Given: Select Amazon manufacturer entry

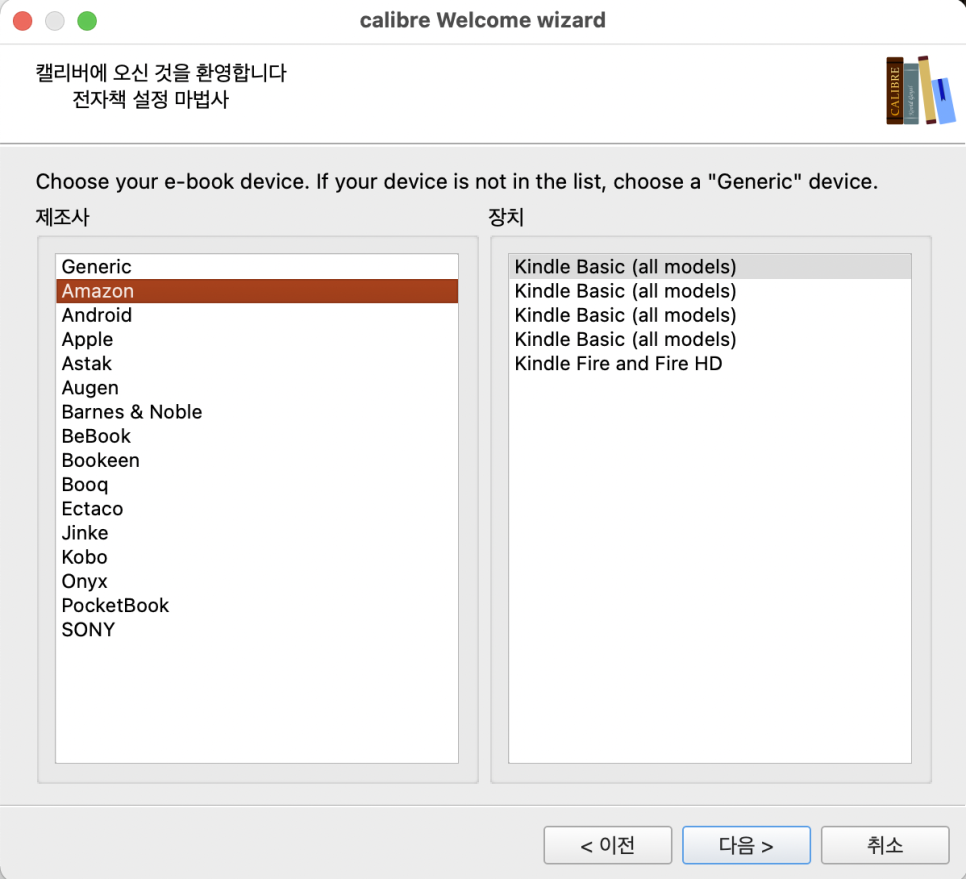Looking at the screenshot, I should pyautogui.click(x=257, y=291).
